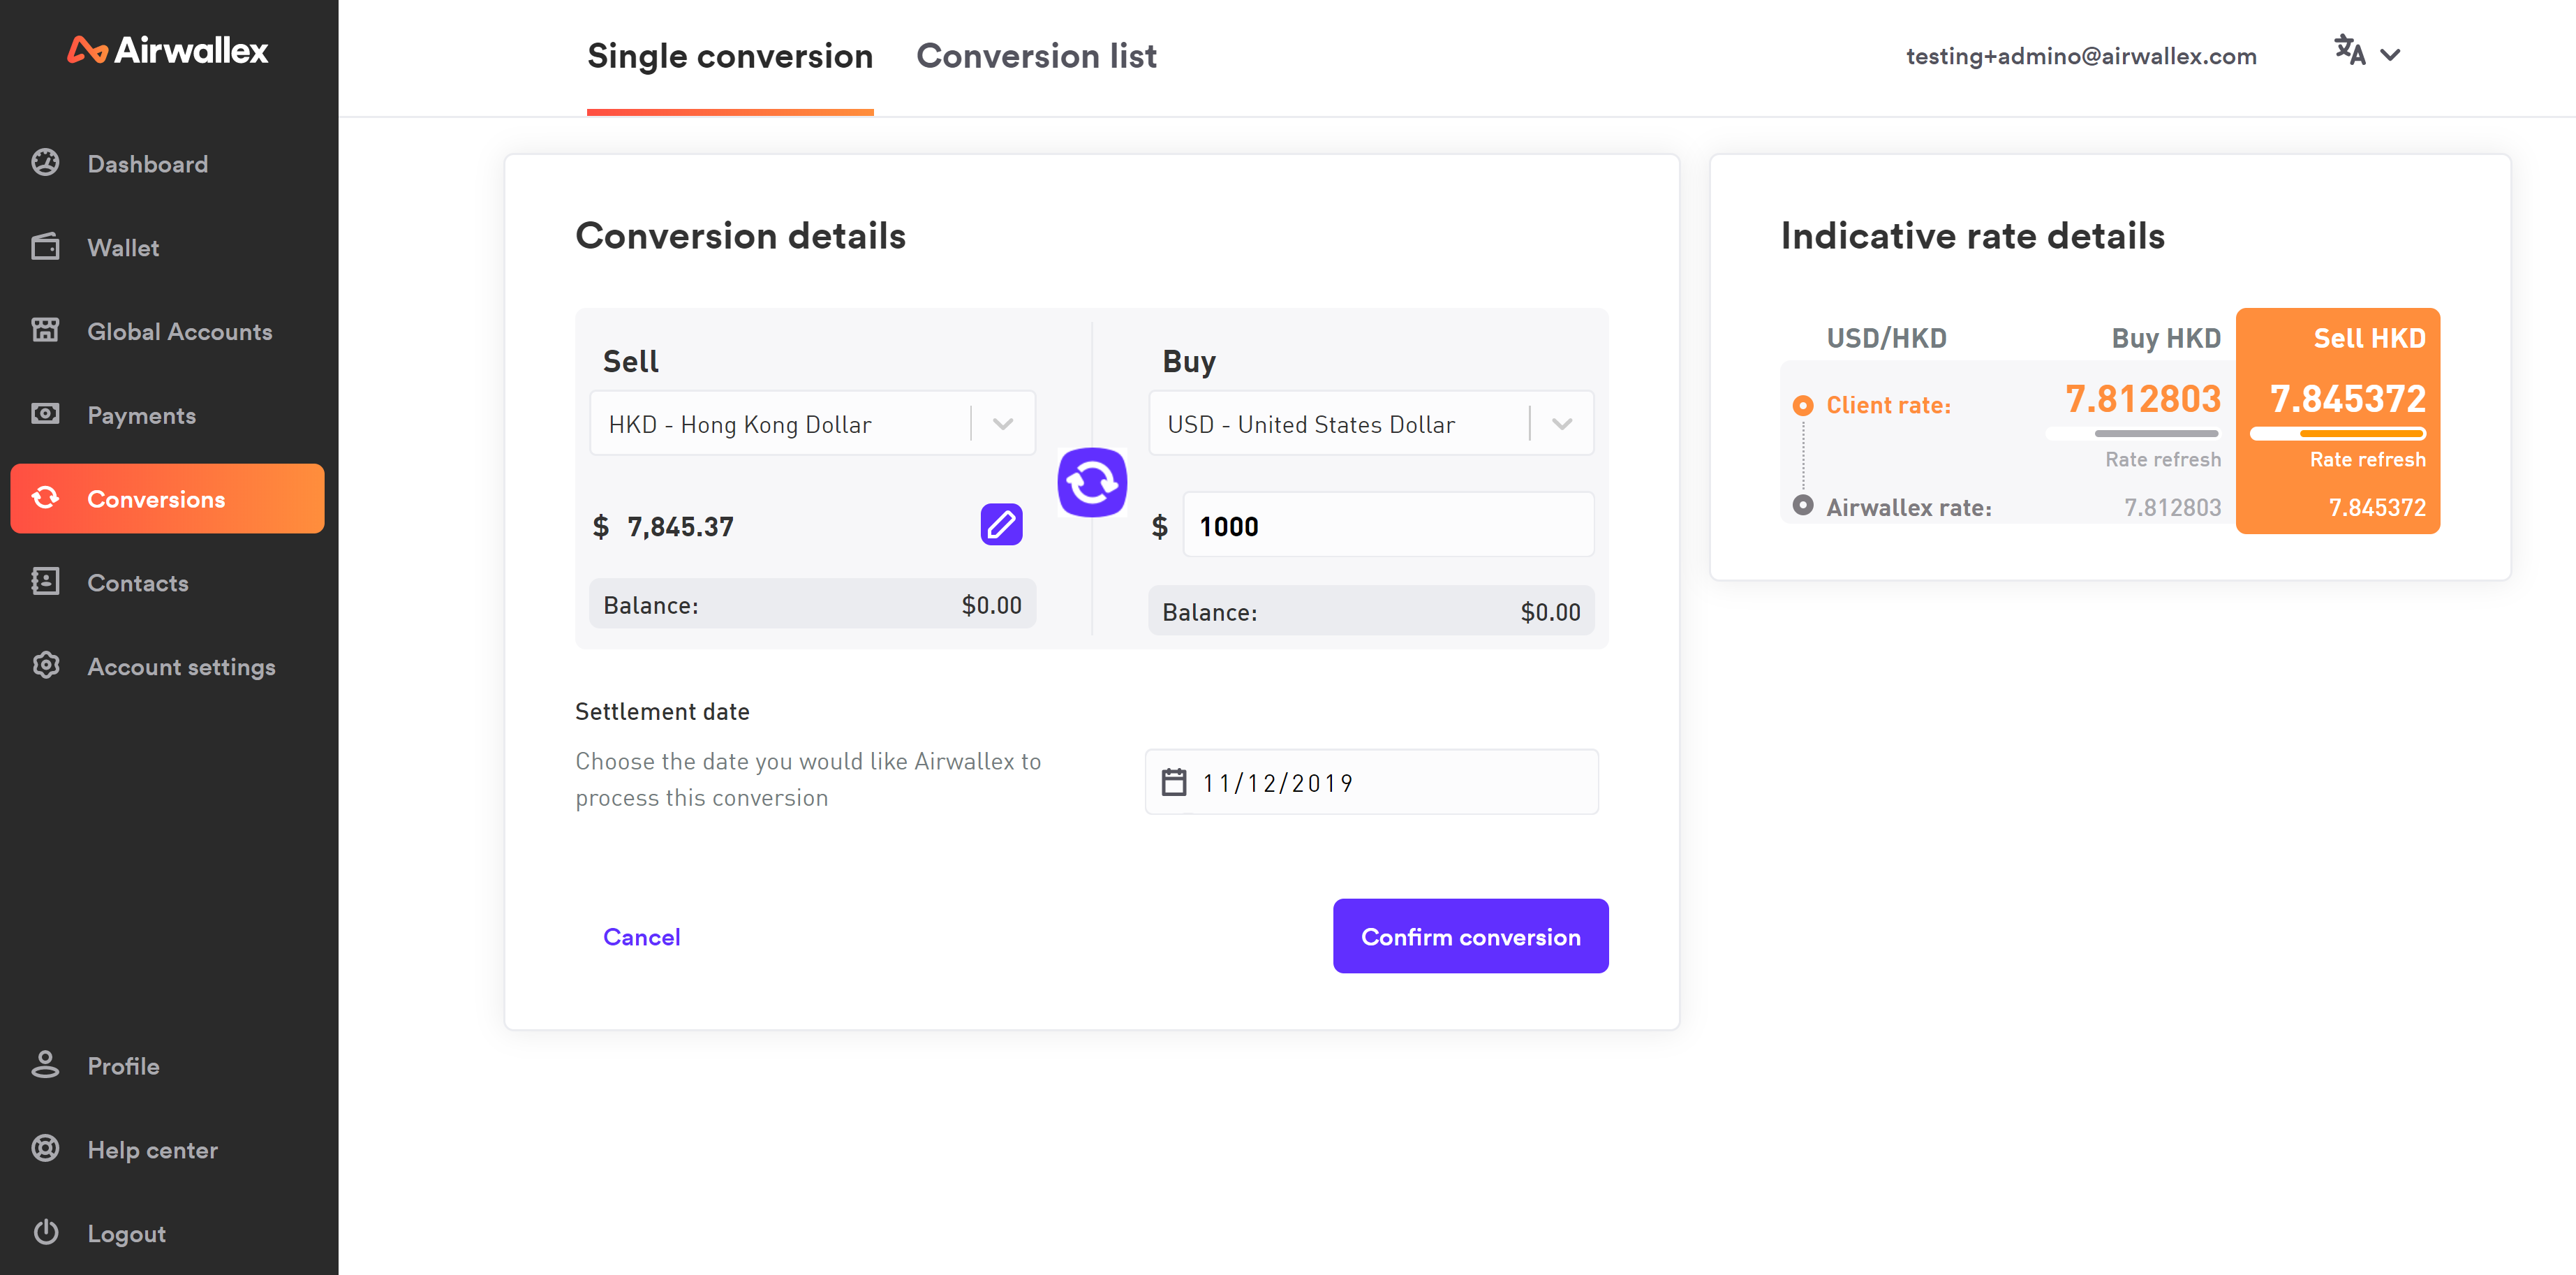The image size is (2576, 1275).
Task: Open Account settings
Action: pyautogui.click(x=181, y=666)
